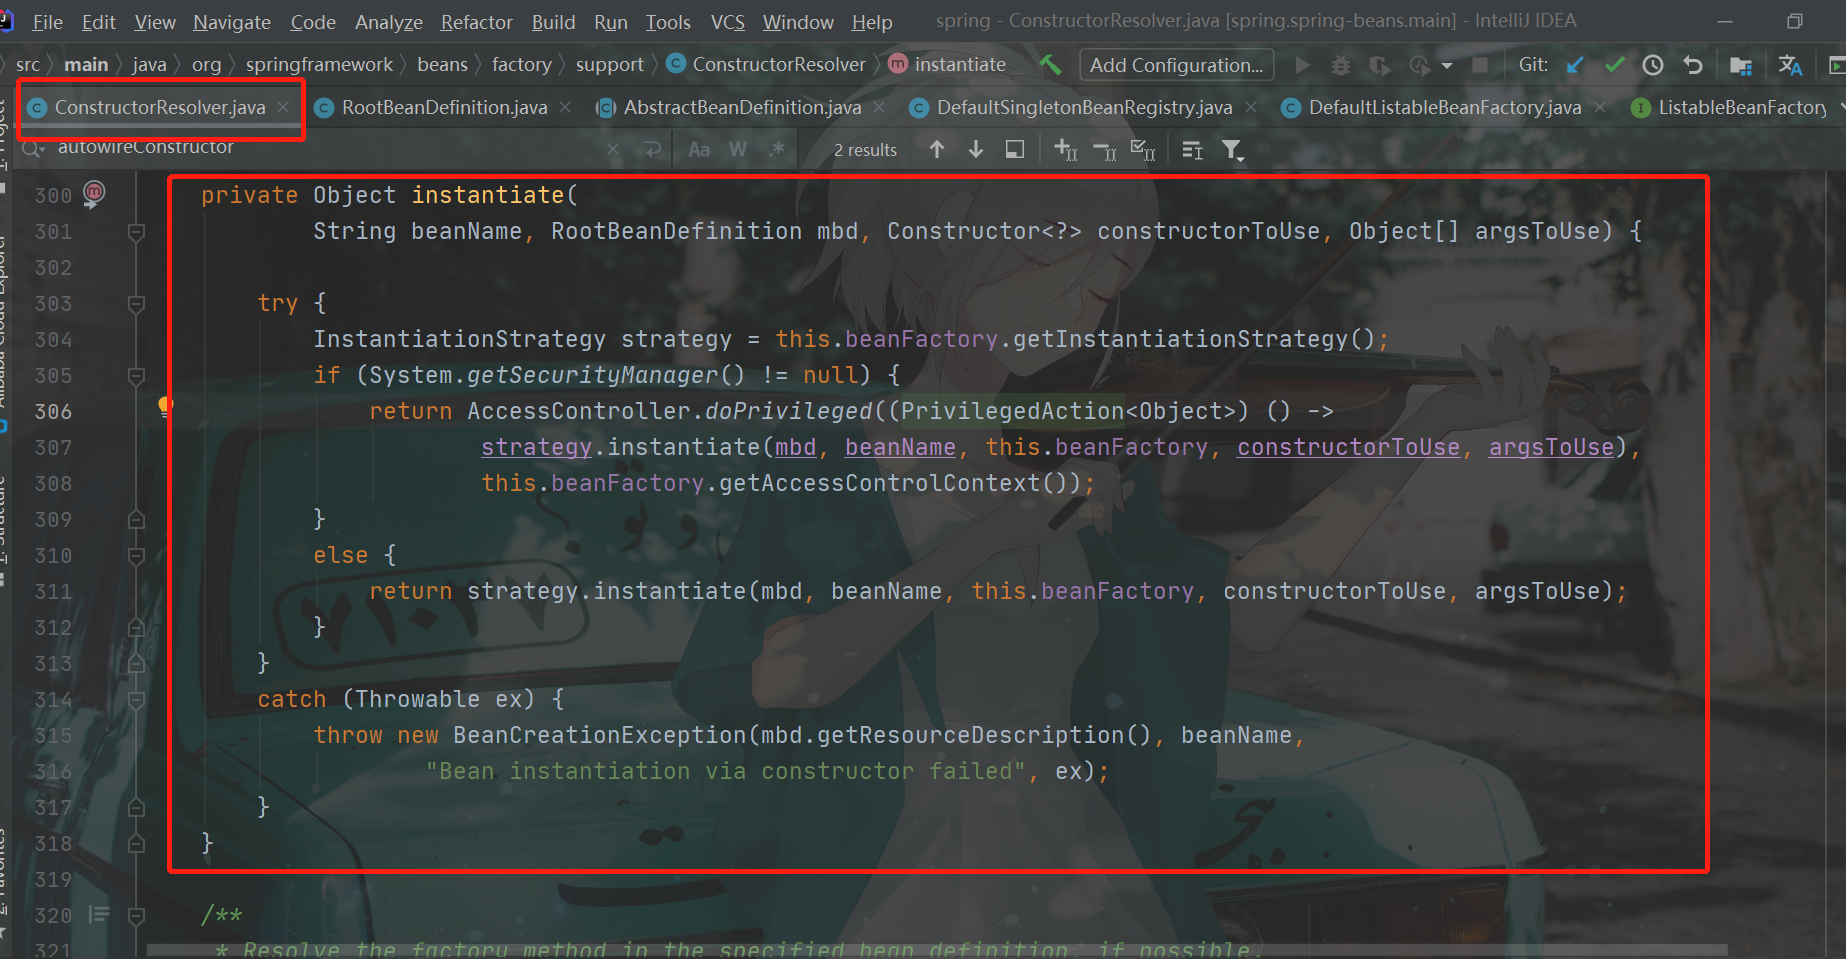Collapse the else block fold at line 310
1846x959 pixels.
tap(137, 556)
